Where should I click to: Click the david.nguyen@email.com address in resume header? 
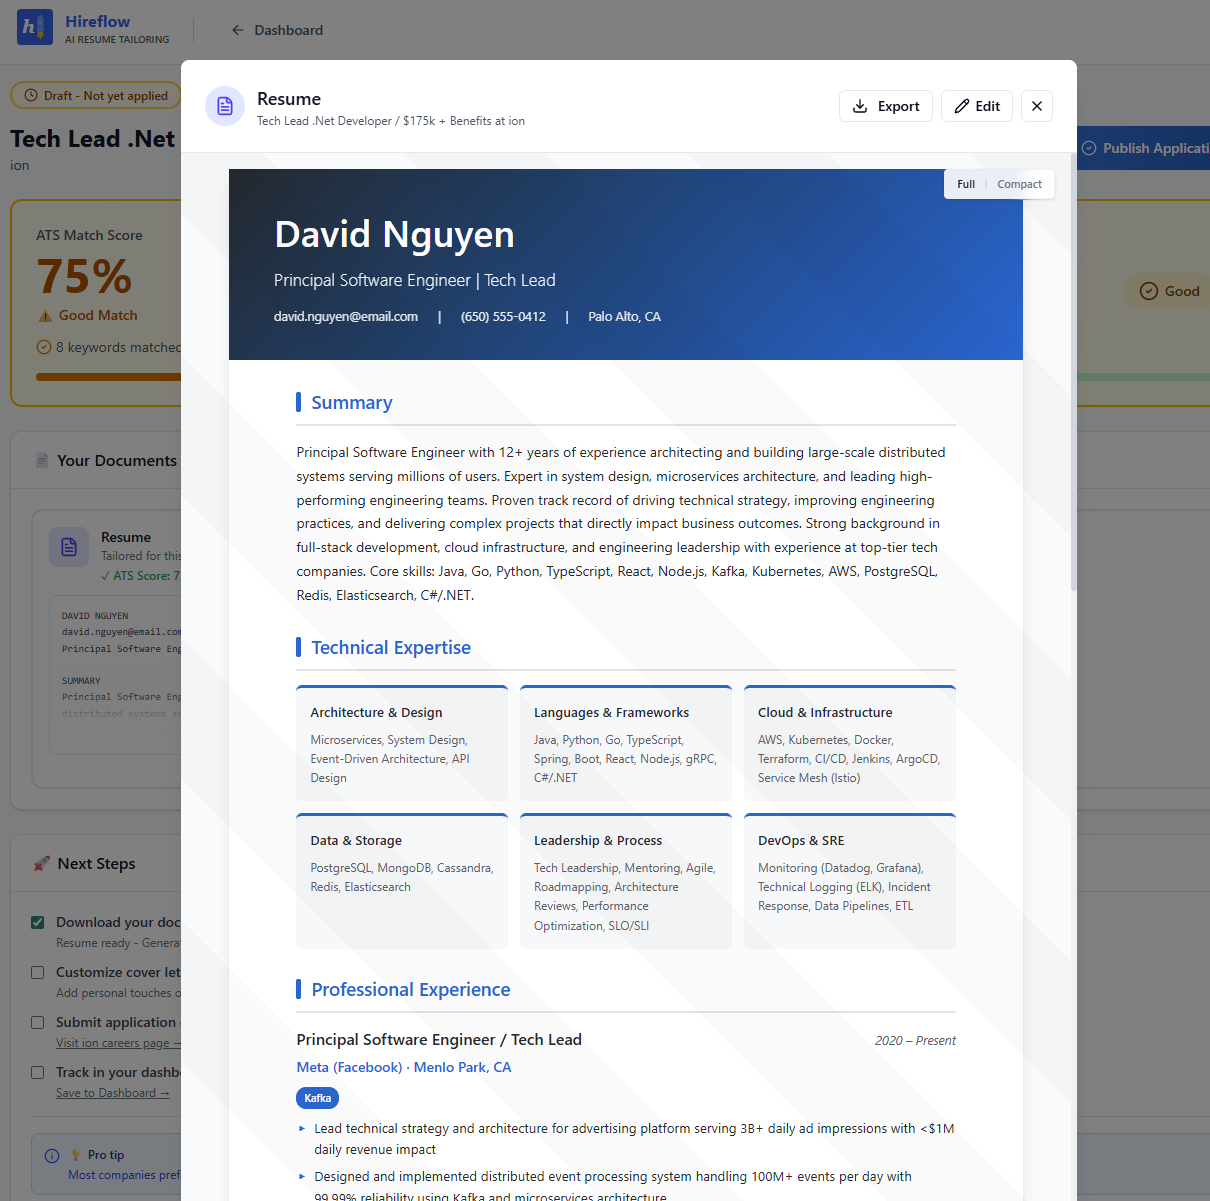(x=346, y=316)
